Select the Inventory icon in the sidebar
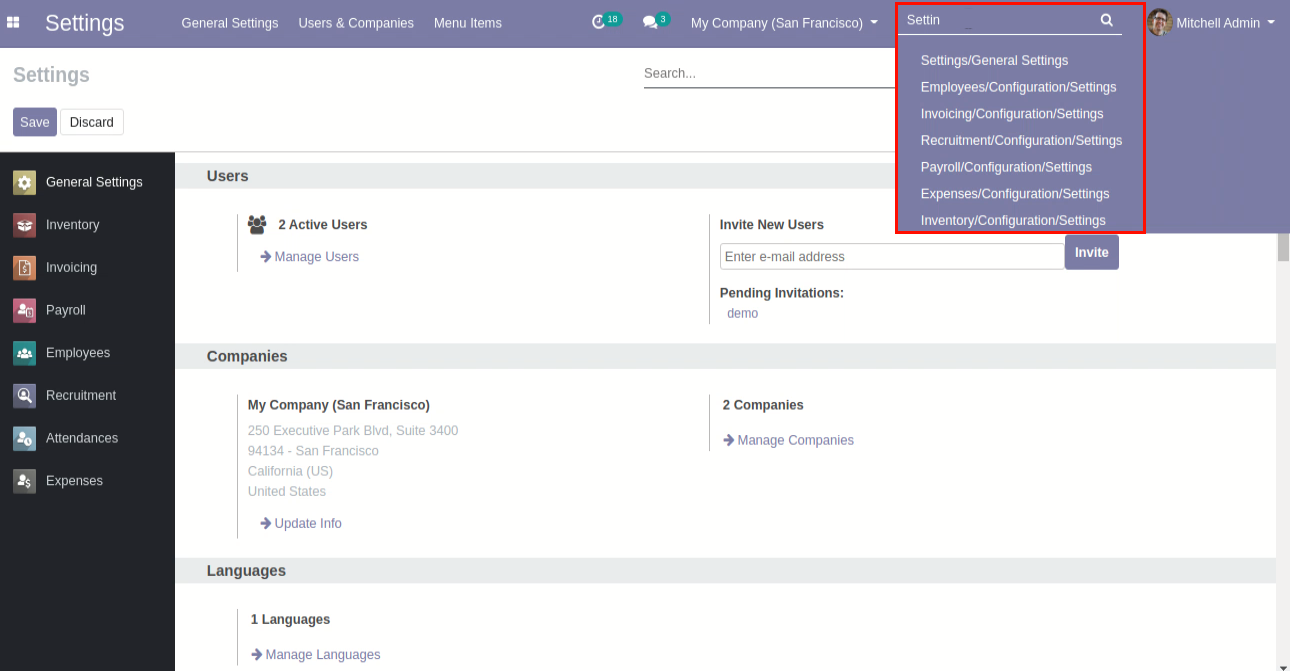 [25, 225]
